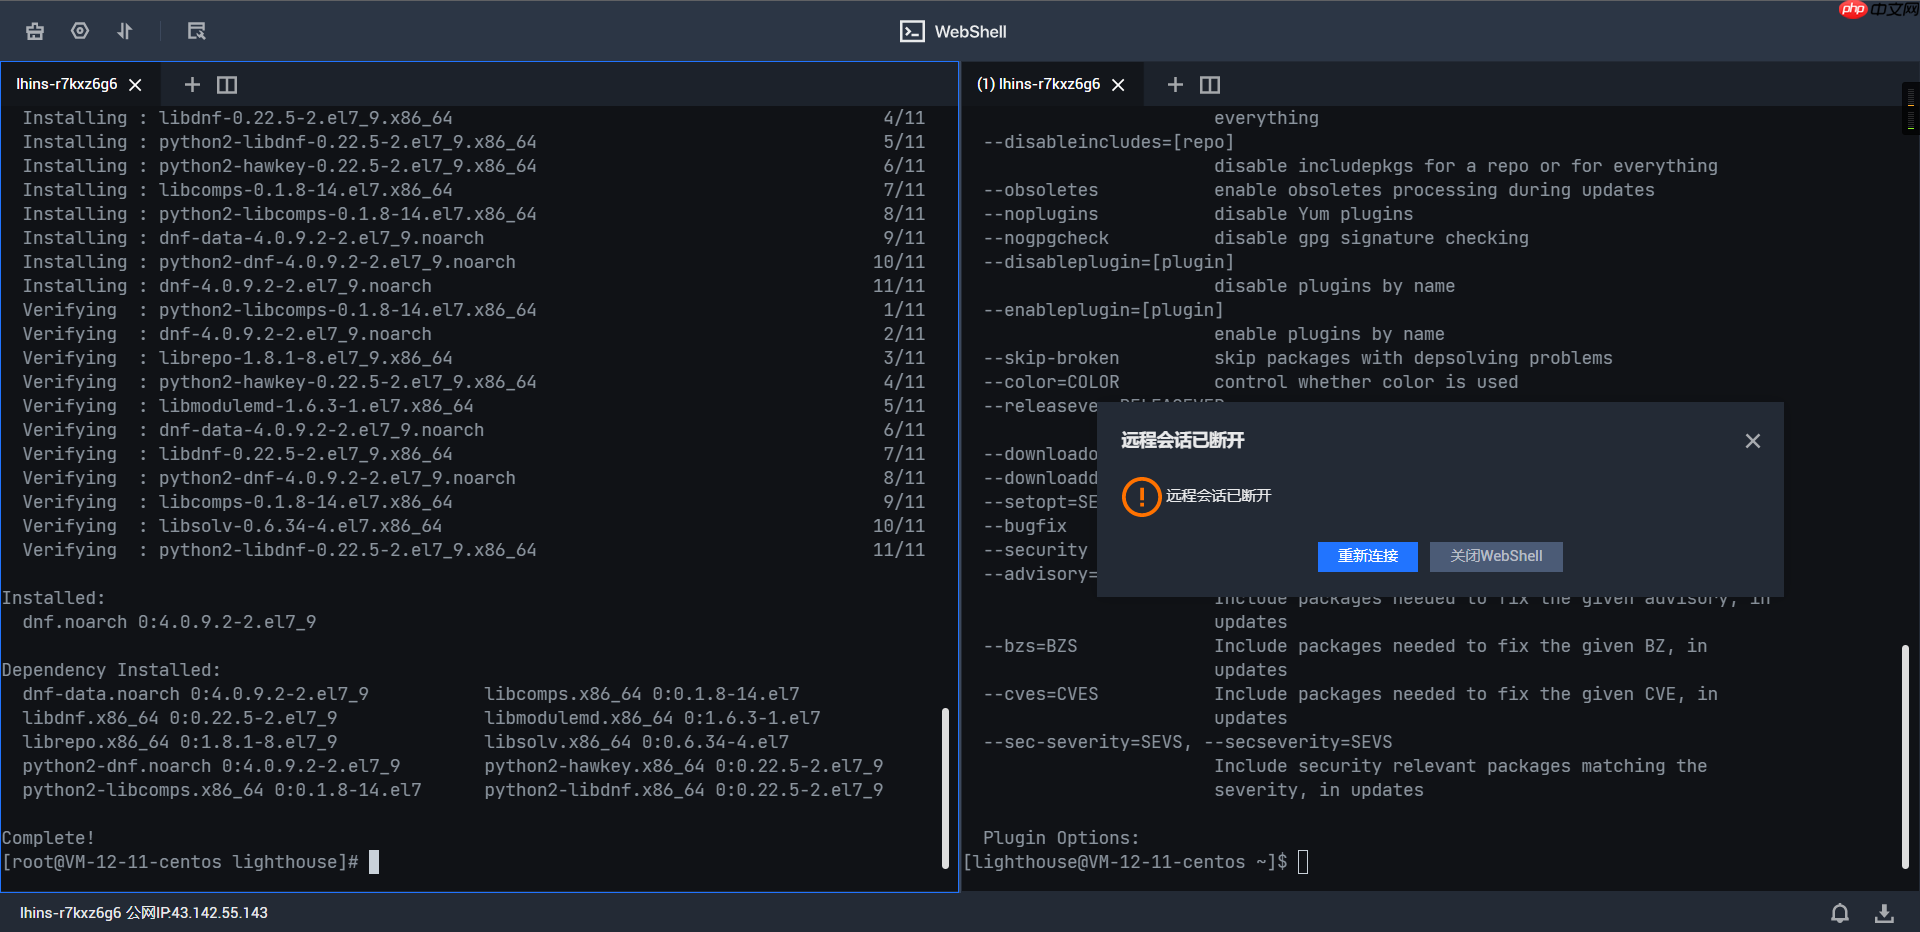Close the left lhins-r7kxz6g6 tab
Viewport: 1920px width, 932px height.
tap(136, 85)
